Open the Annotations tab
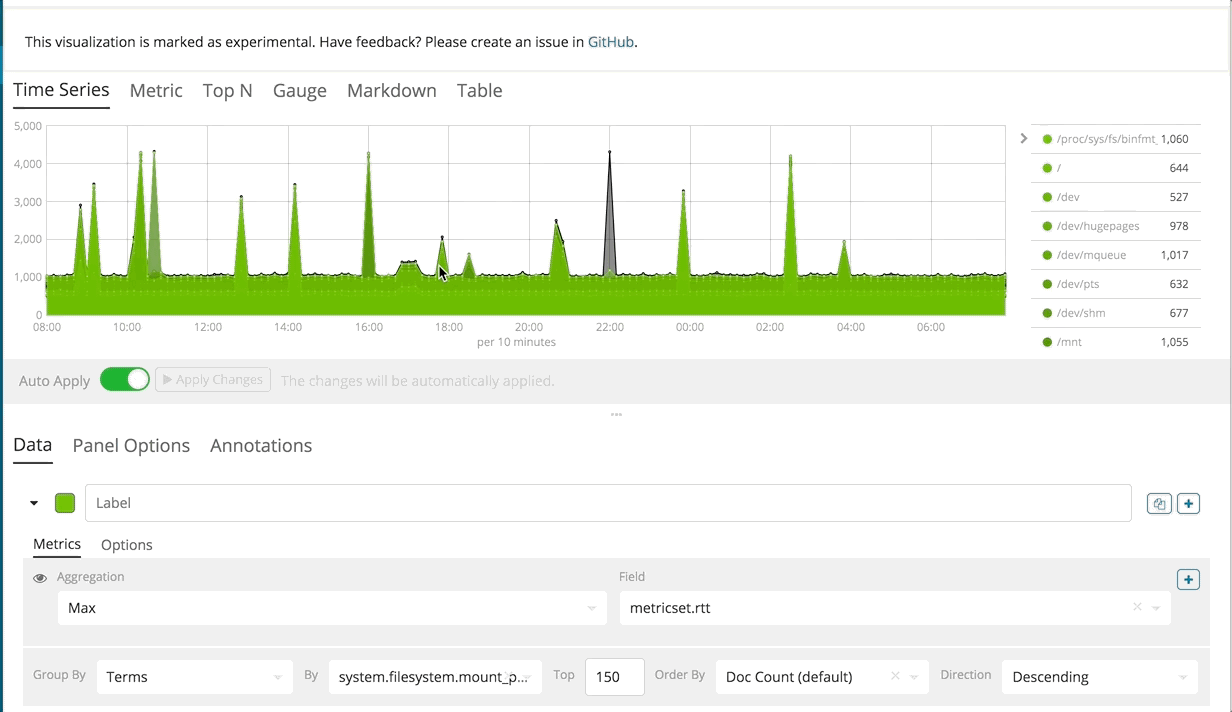Image resolution: width=1232 pixels, height=712 pixels. [x=261, y=446]
